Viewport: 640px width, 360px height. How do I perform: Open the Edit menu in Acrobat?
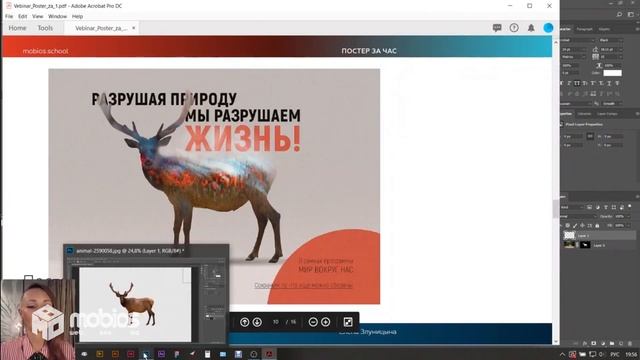point(22,16)
